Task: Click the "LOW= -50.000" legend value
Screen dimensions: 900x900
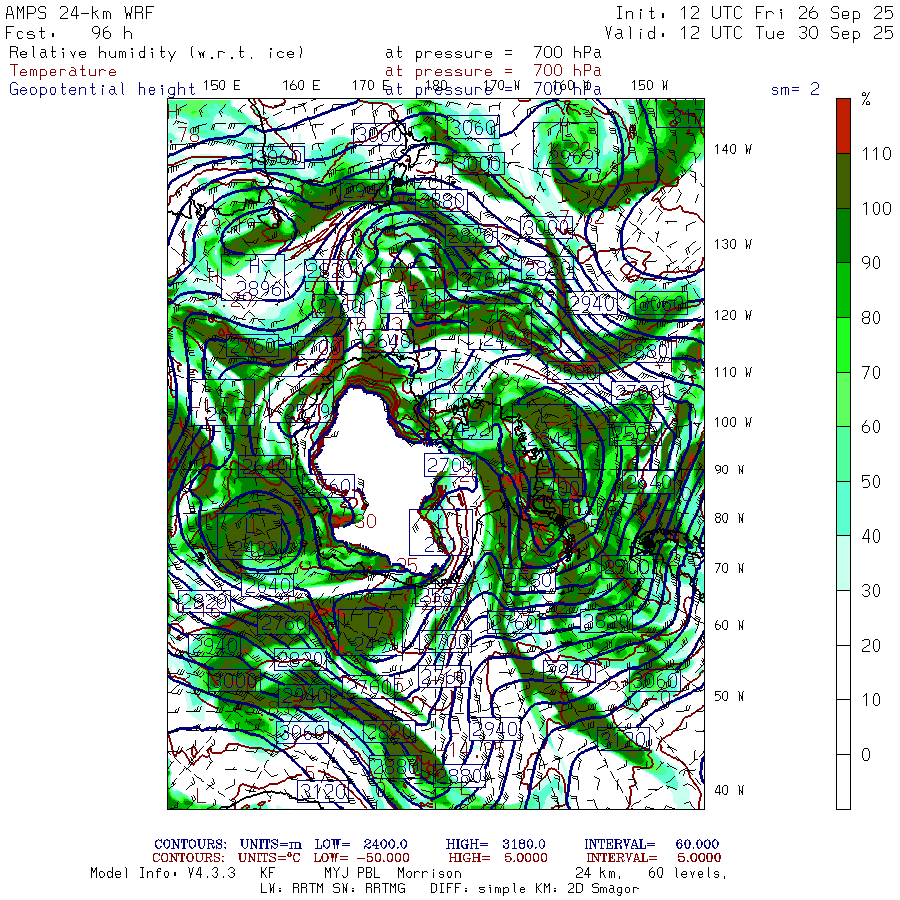Action: (361, 858)
